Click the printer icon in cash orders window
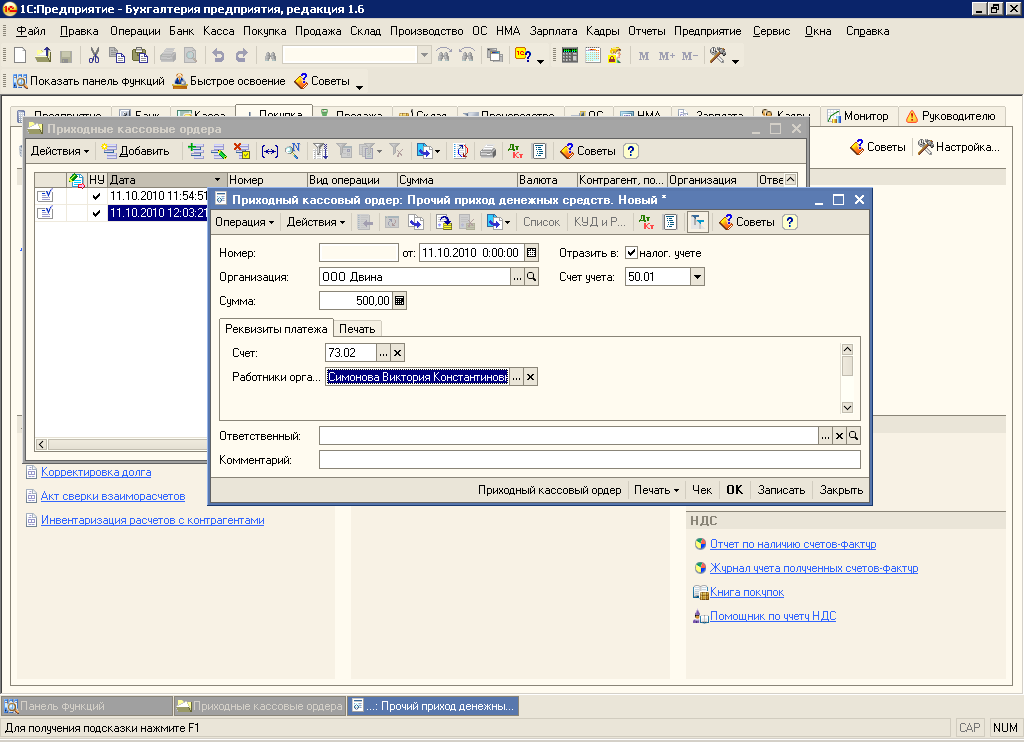The width and height of the screenshot is (1024, 742). click(x=488, y=152)
